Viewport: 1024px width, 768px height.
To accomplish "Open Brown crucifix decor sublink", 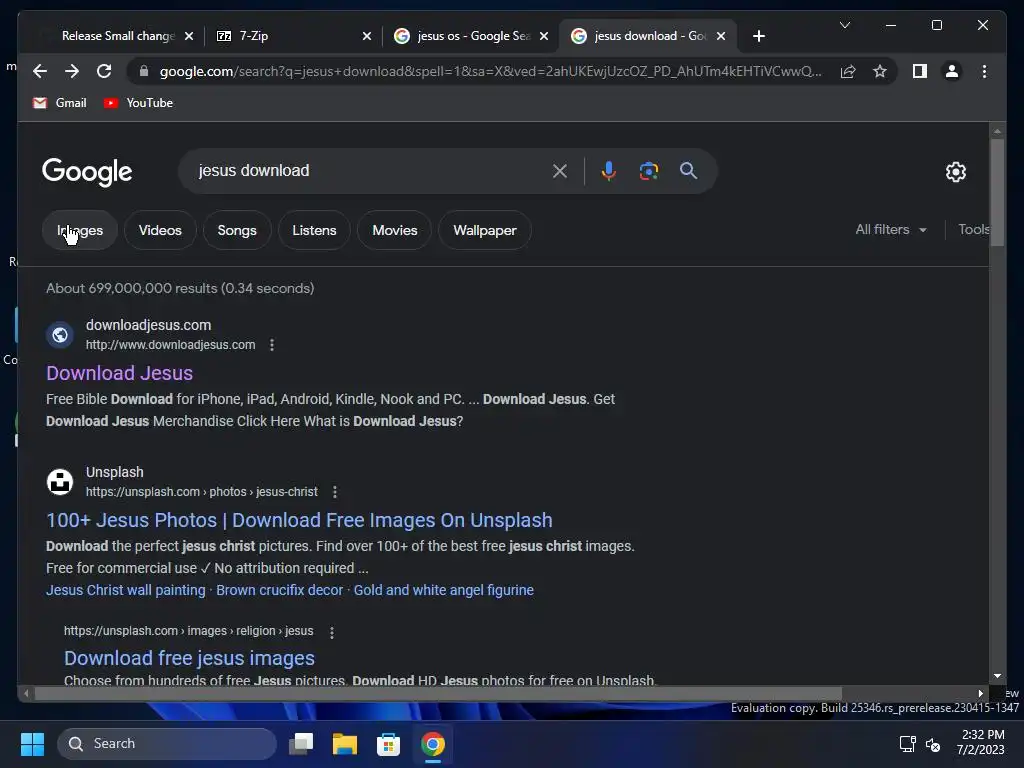I will click(x=280, y=590).
